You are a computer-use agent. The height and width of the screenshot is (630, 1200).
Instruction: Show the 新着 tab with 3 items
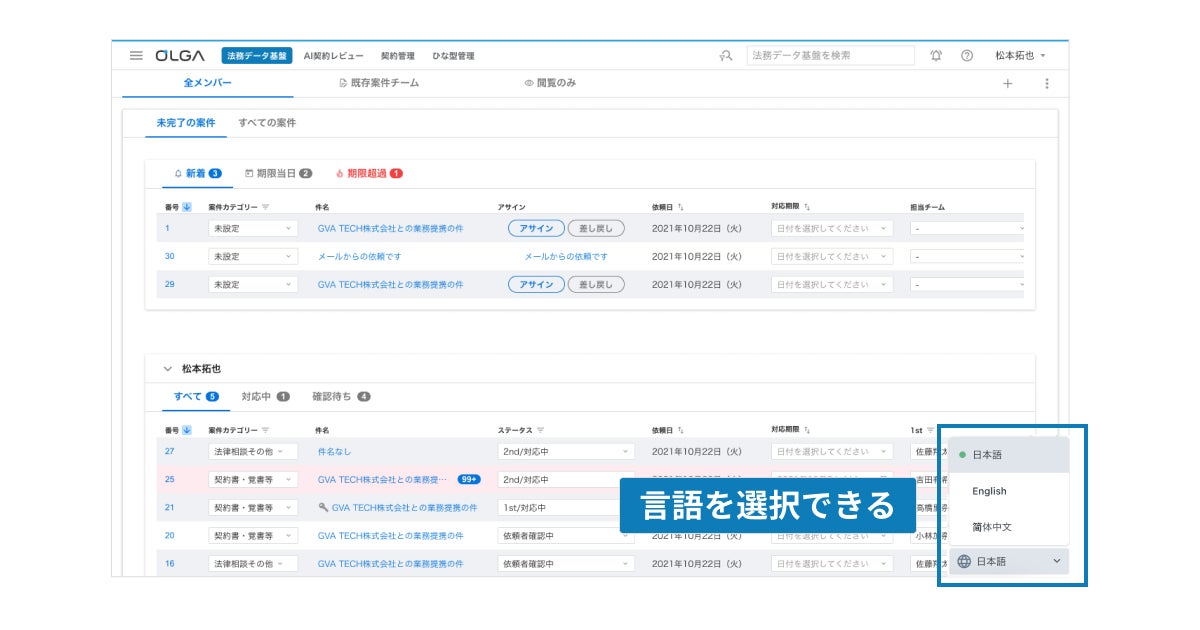[x=198, y=173]
